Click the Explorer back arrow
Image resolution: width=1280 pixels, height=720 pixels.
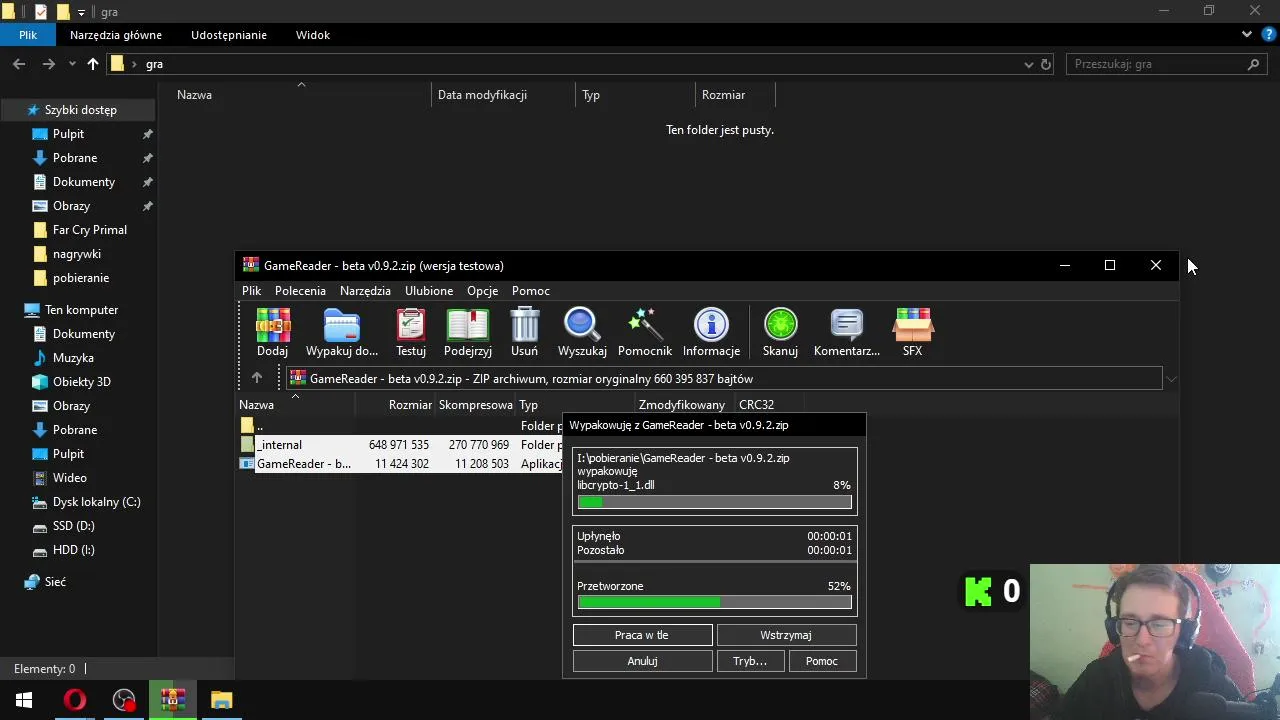[x=19, y=64]
